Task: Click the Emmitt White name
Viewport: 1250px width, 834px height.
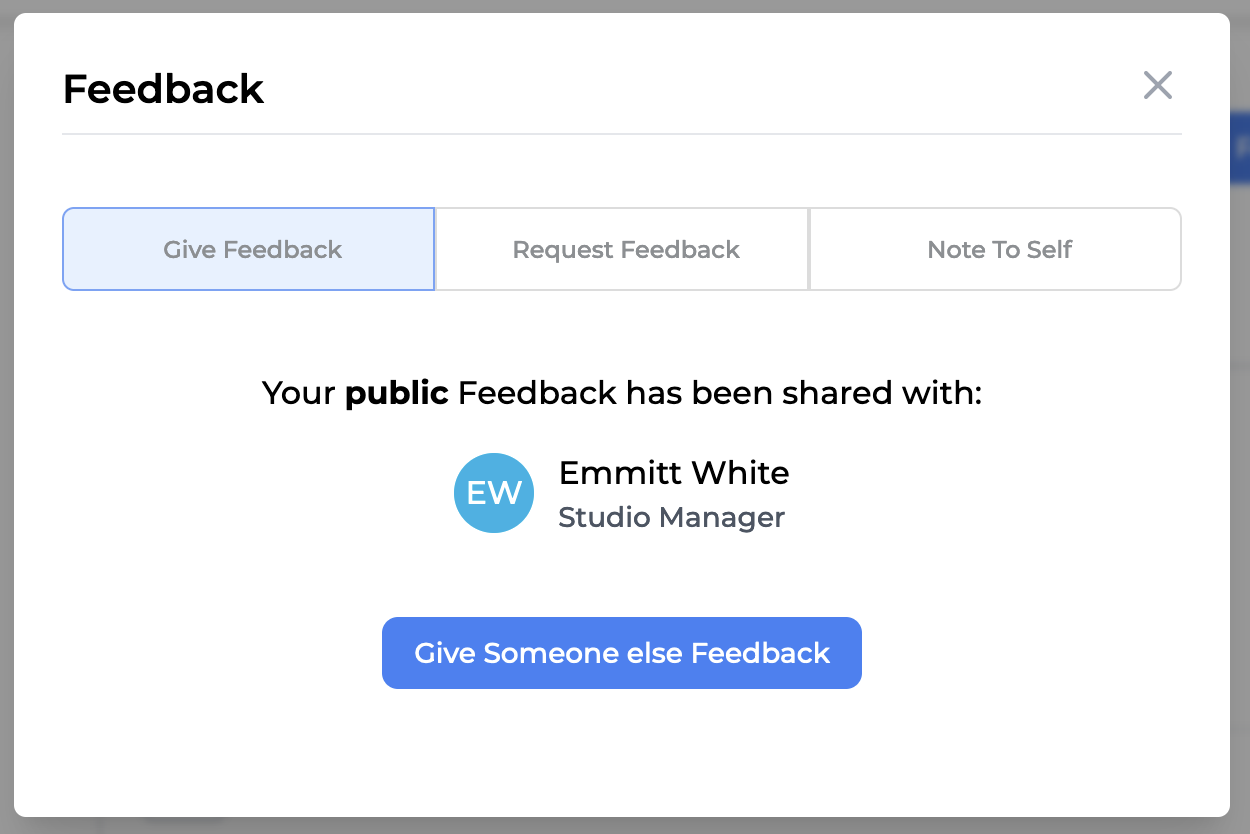Action: click(673, 473)
